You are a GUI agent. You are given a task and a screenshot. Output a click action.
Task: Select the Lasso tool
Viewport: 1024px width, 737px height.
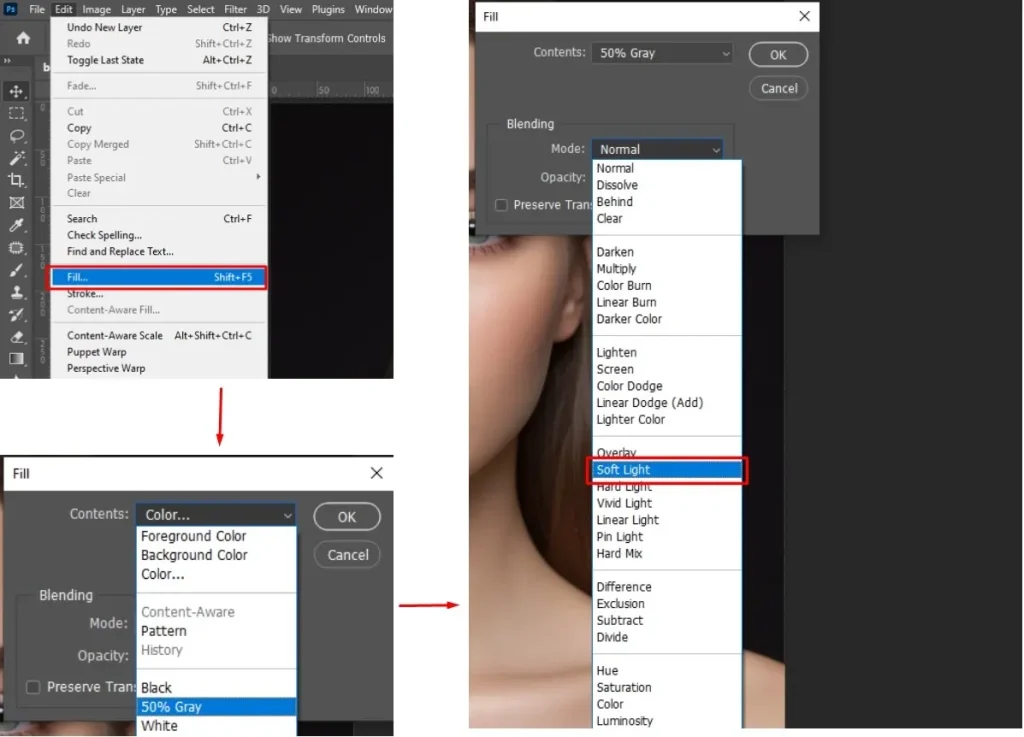point(16,136)
